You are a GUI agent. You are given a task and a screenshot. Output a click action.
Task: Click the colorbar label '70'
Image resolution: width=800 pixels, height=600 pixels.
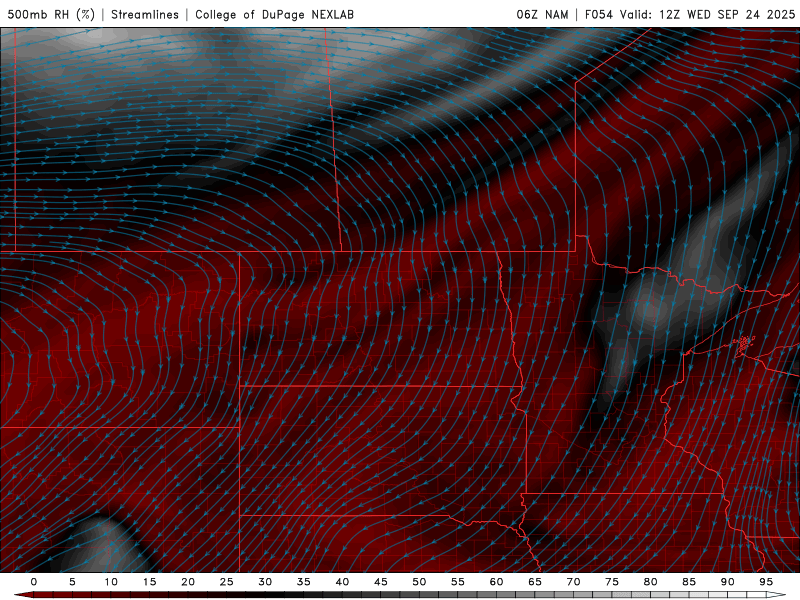573,582
